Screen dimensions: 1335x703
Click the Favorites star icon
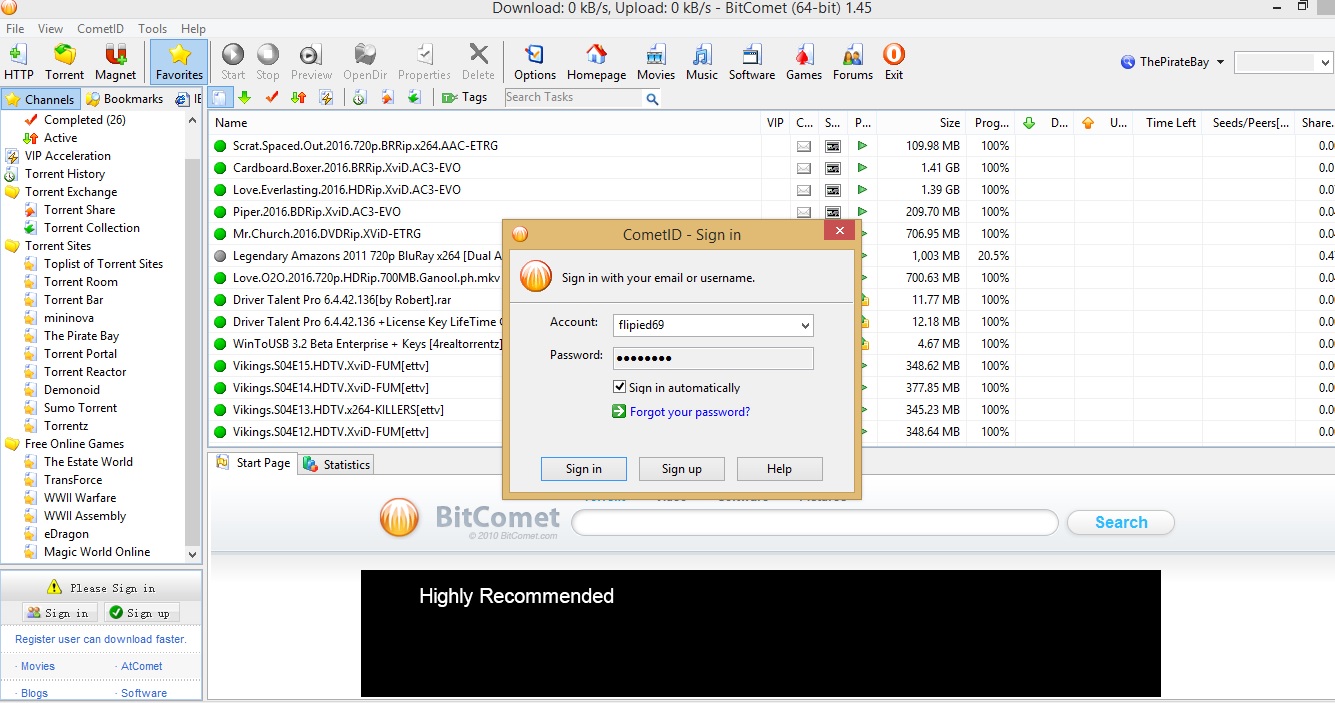pyautogui.click(x=178, y=62)
